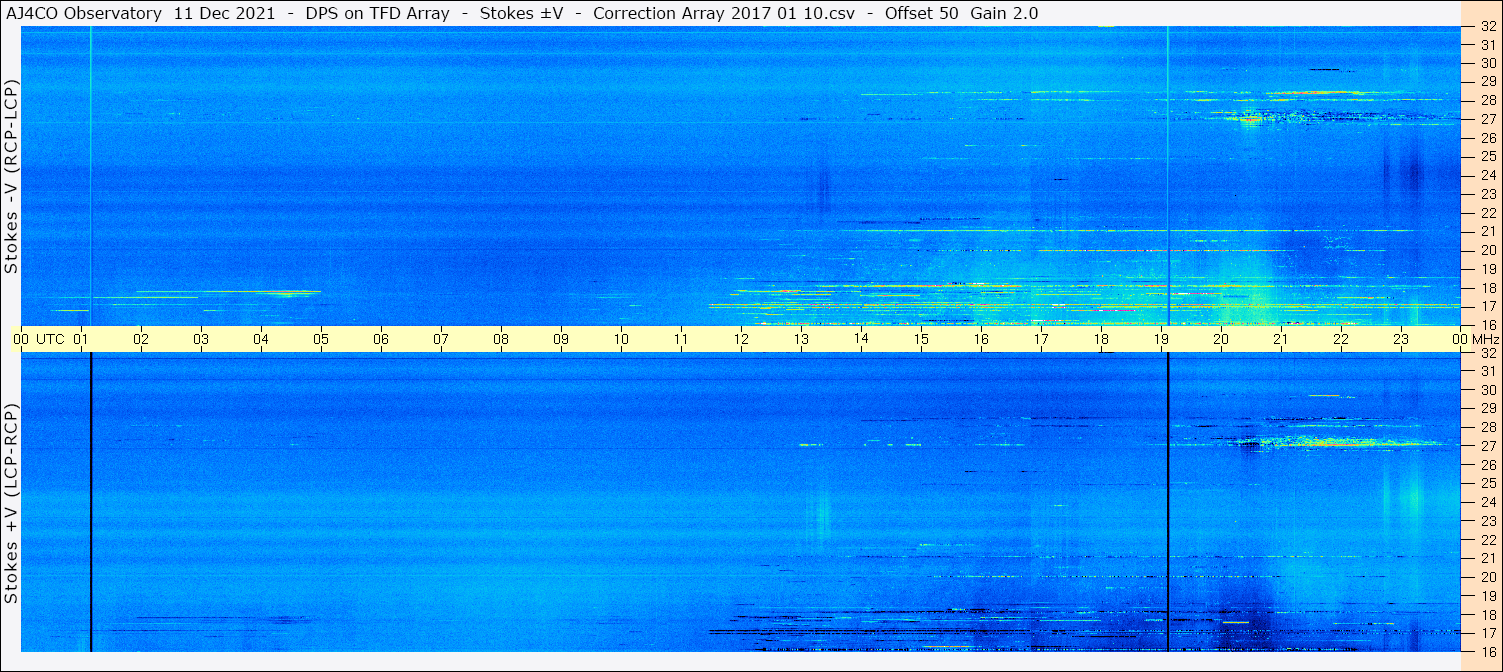The width and height of the screenshot is (1503, 672).
Task: Select the 17 hour tick on the time axis
Action: pyautogui.click(x=1041, y=339)
